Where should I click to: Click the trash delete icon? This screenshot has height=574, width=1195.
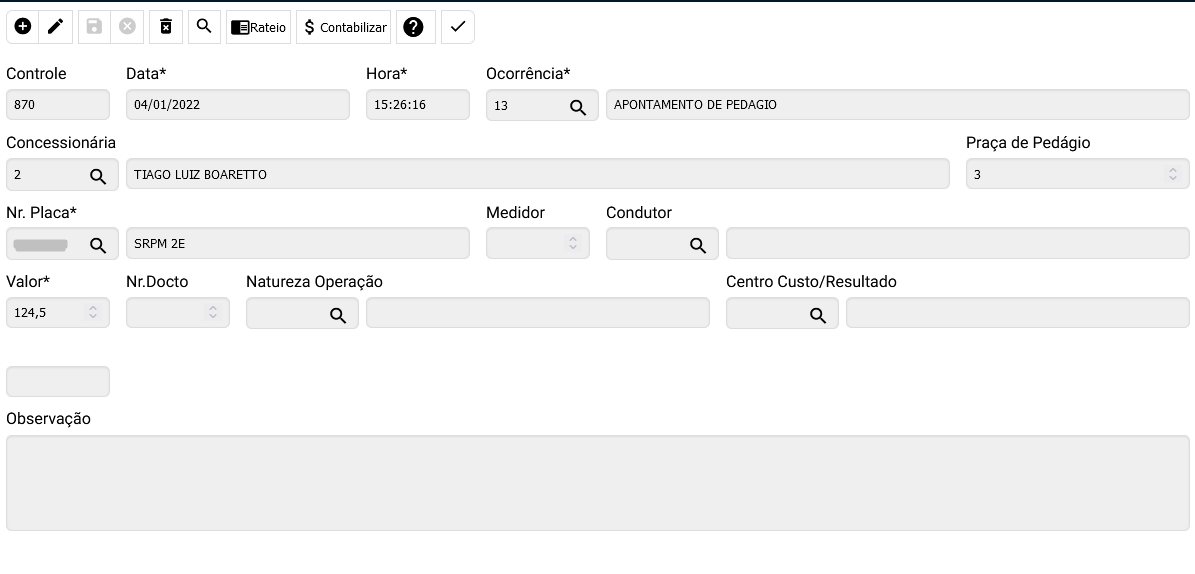(166, 27)
